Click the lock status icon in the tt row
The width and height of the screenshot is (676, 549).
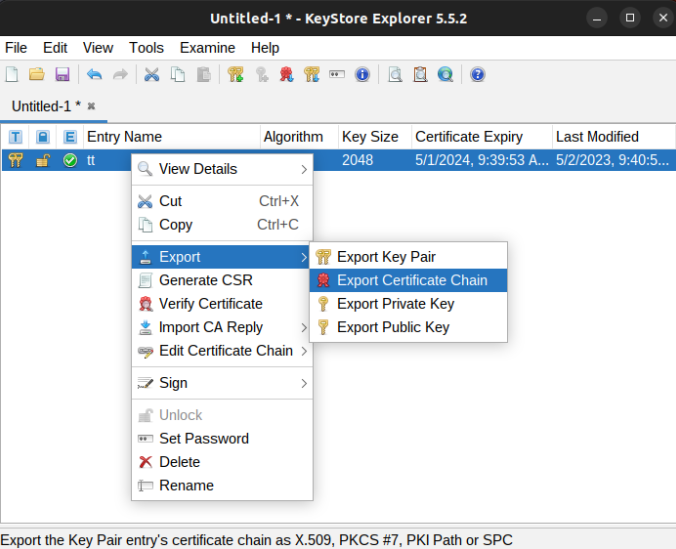(43, 161)
